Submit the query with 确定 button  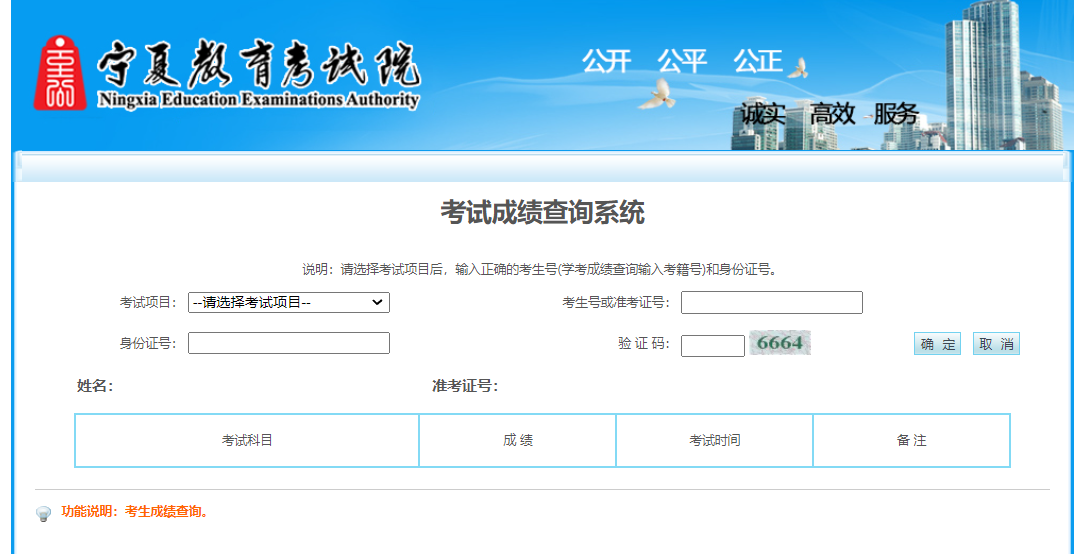tap(937, 344)
